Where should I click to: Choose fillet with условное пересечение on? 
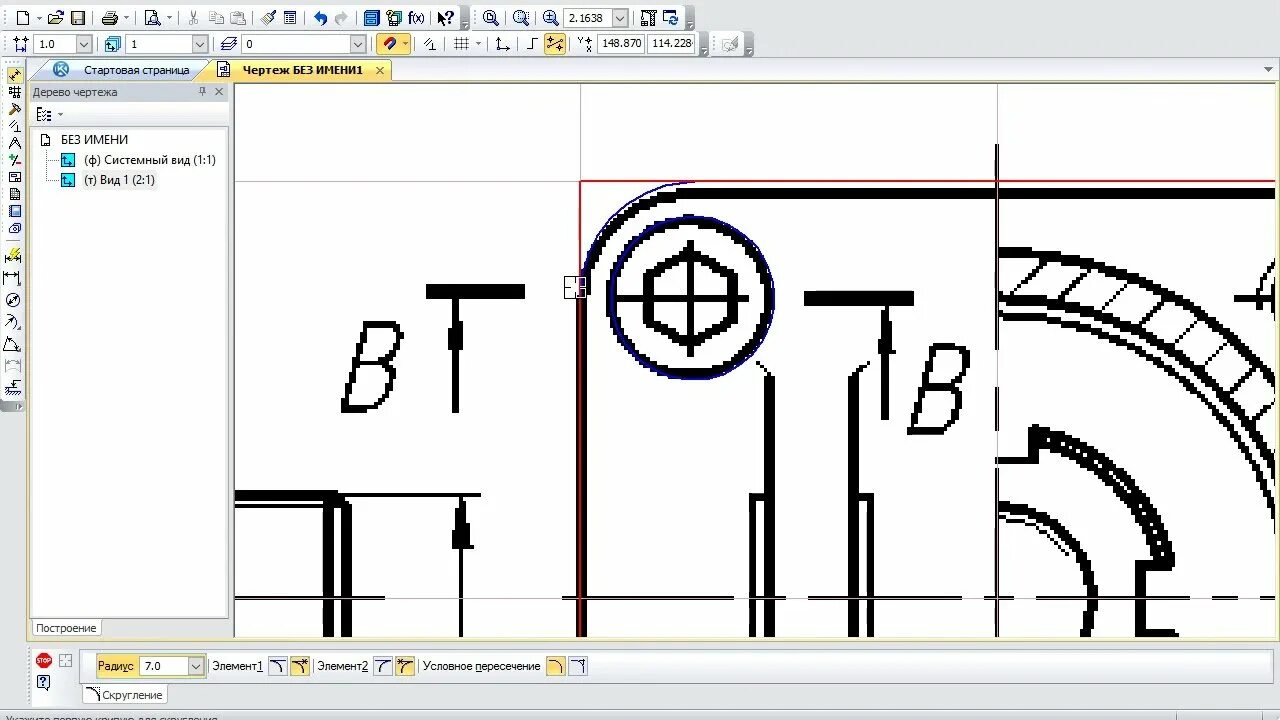tap(556, 666)
